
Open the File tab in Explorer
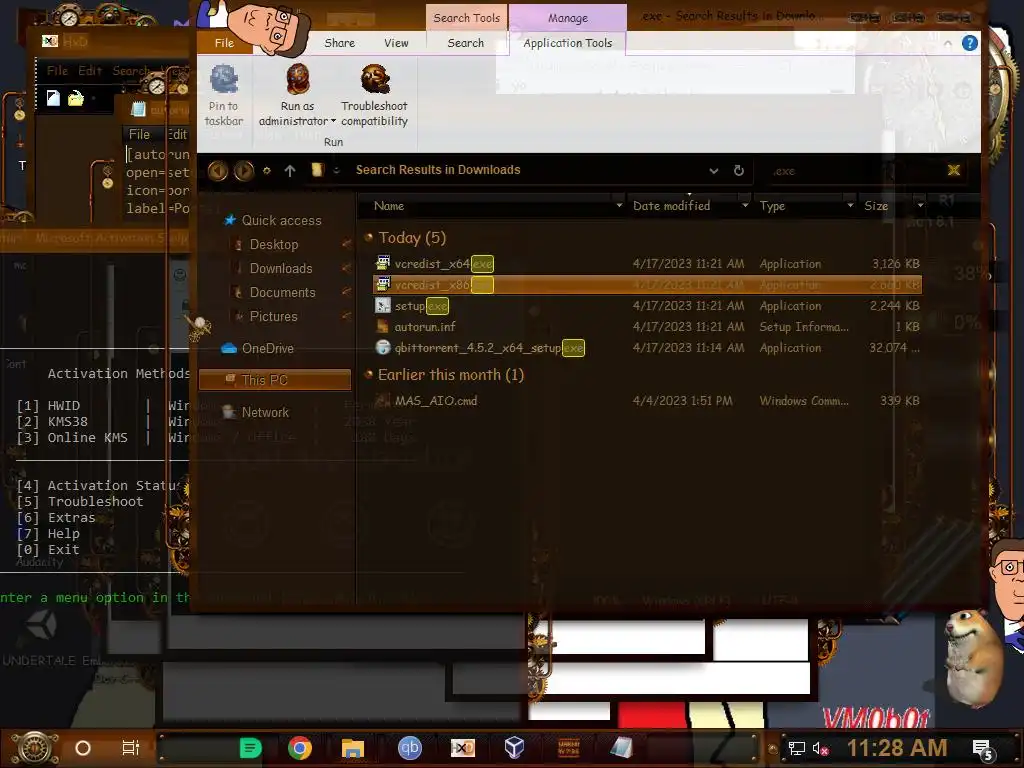tap(224, 42)
